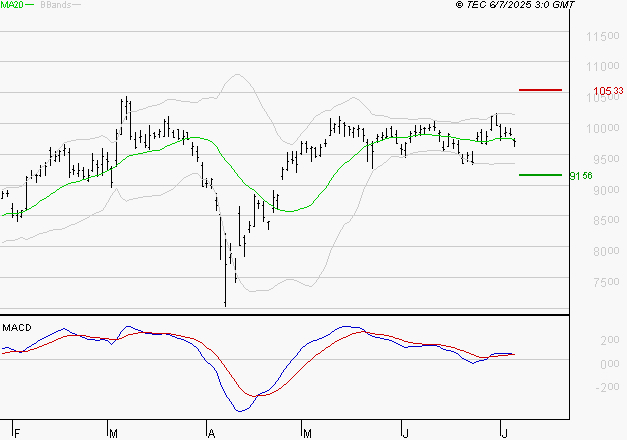Click the 11000 price axis label
Screen dimensions: 627x440
[x=603, y=66]
